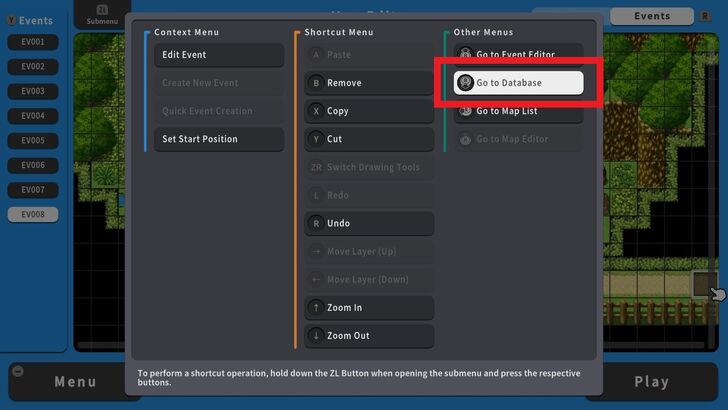Click the Go to Map List icon
This screenshot has width=728, height=410.
(x=465, y=111)
